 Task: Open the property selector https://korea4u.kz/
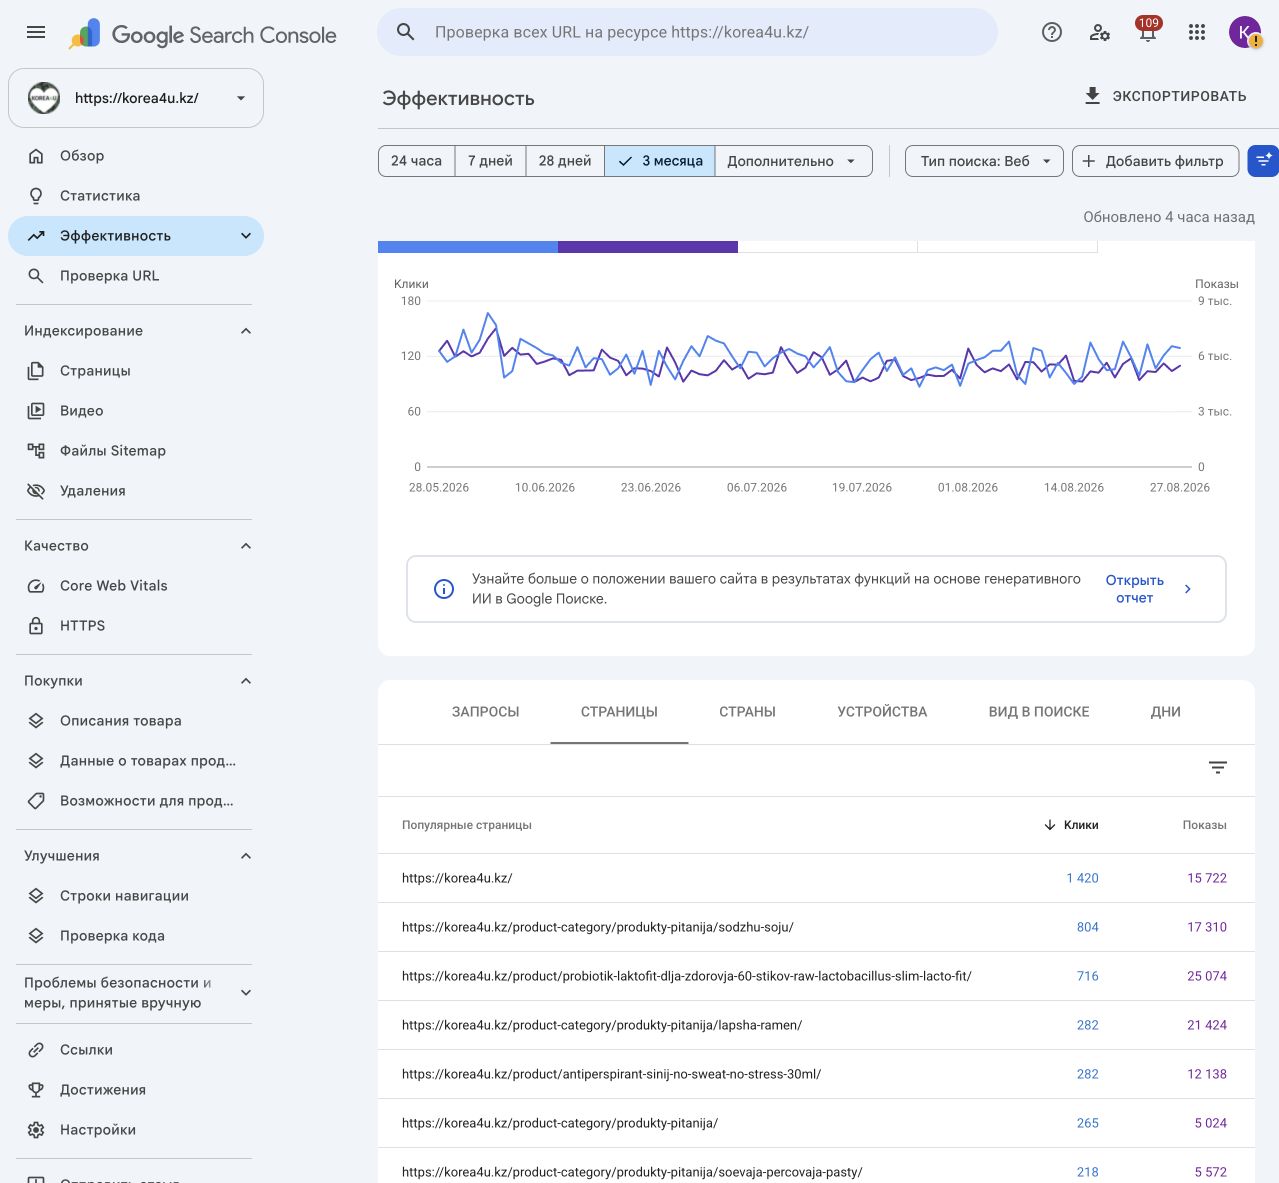click(x=136, y=98)
